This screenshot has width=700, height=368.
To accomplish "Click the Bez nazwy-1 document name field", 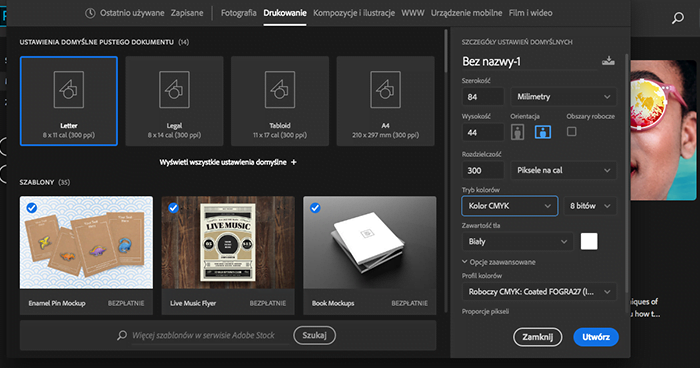I will click(x=529, y=61).
